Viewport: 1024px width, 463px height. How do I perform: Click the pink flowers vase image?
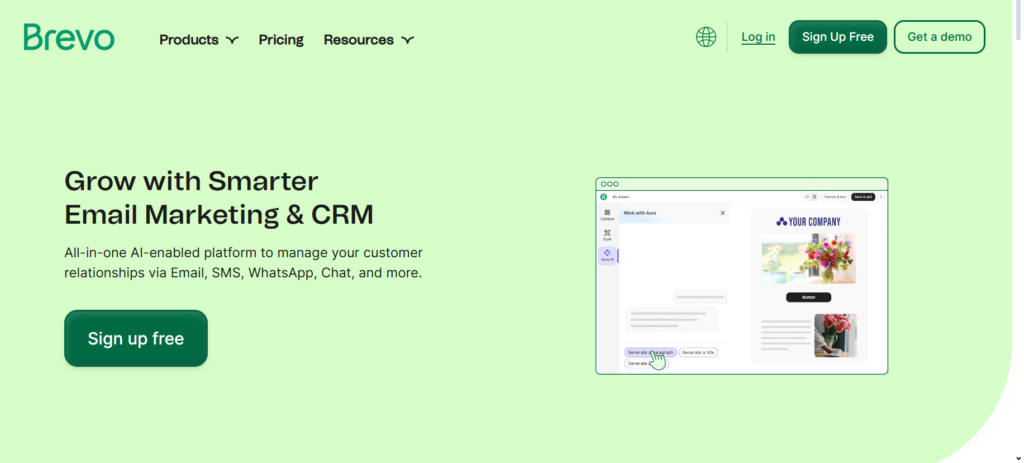pyautogui.click(x=835, y=336)
